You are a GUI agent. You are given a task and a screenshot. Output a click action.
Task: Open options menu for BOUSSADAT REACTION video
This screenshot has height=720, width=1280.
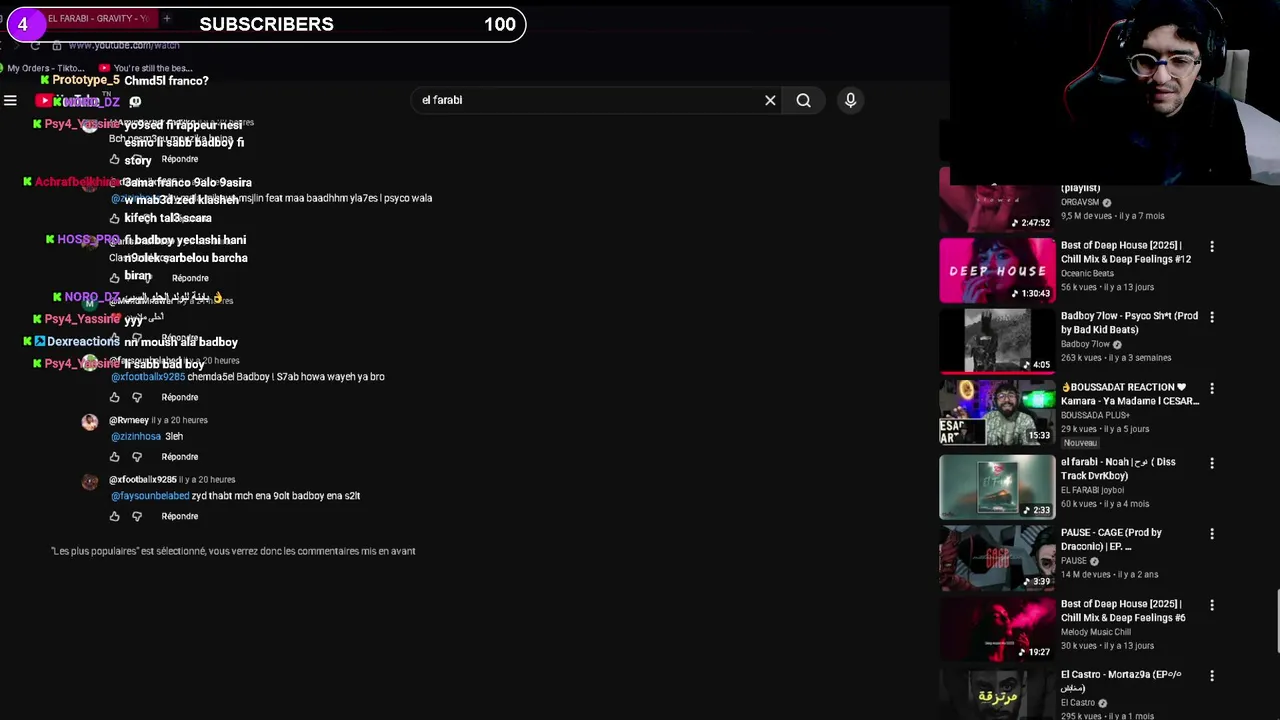pos(1212,388)
